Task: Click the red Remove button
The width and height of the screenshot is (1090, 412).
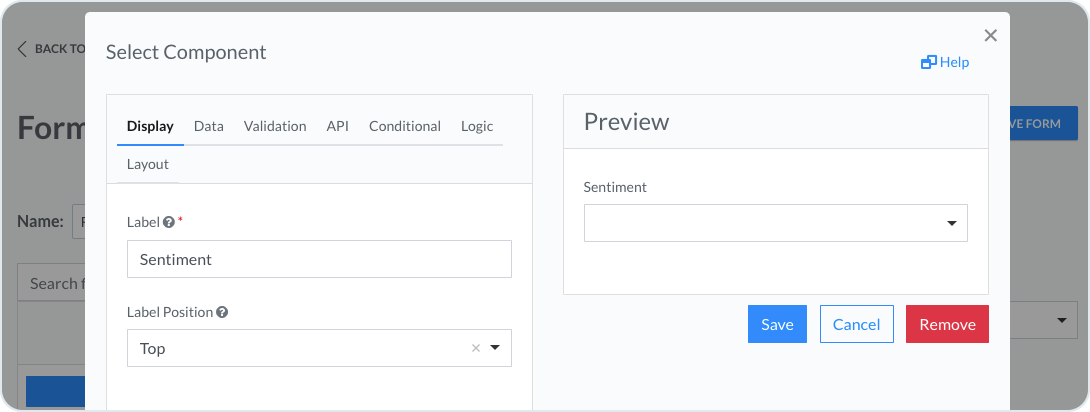Action: (947, 324)
